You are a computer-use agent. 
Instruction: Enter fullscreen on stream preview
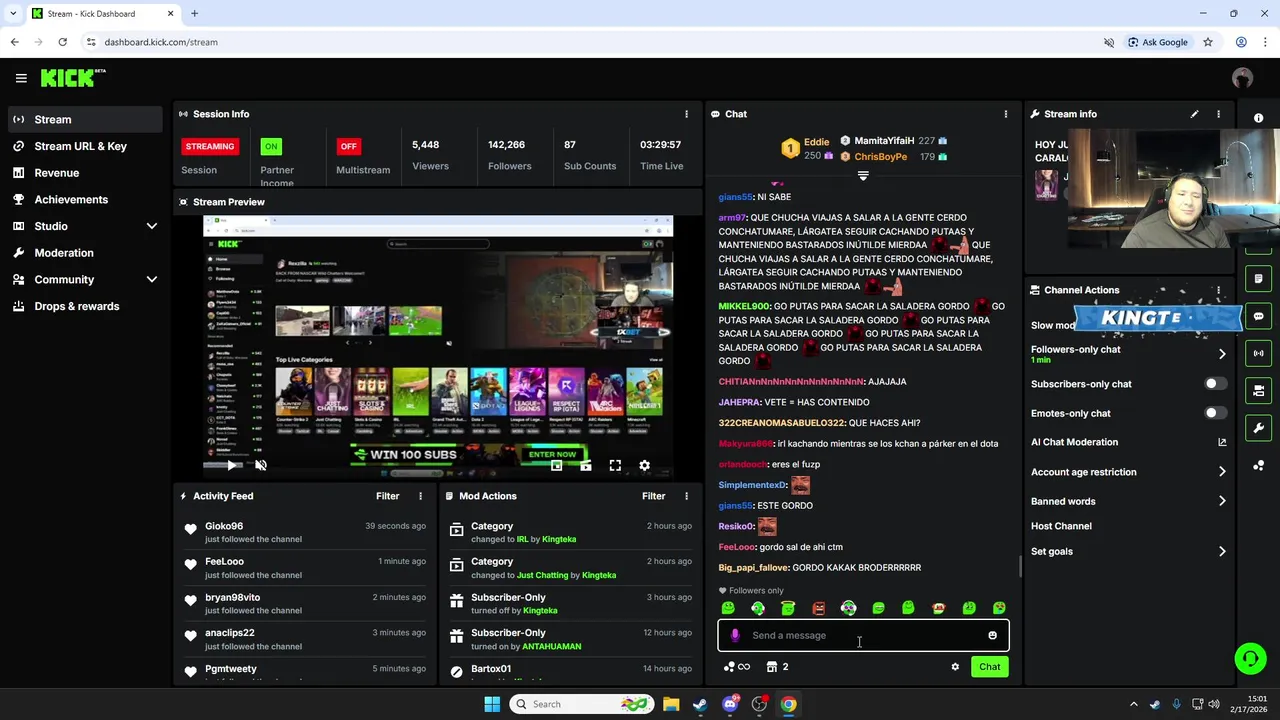coord(615,465)
